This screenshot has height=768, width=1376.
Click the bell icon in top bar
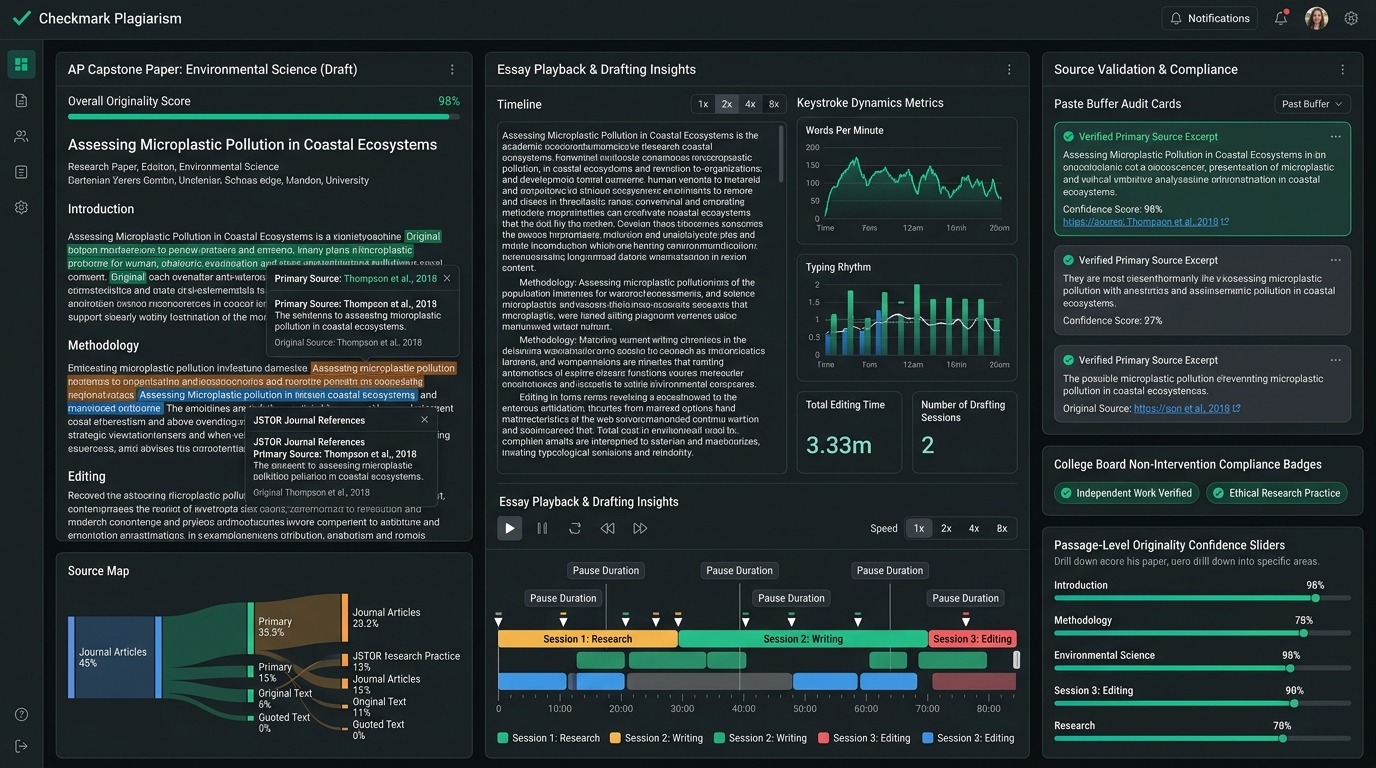click(x=1281, y=18)
